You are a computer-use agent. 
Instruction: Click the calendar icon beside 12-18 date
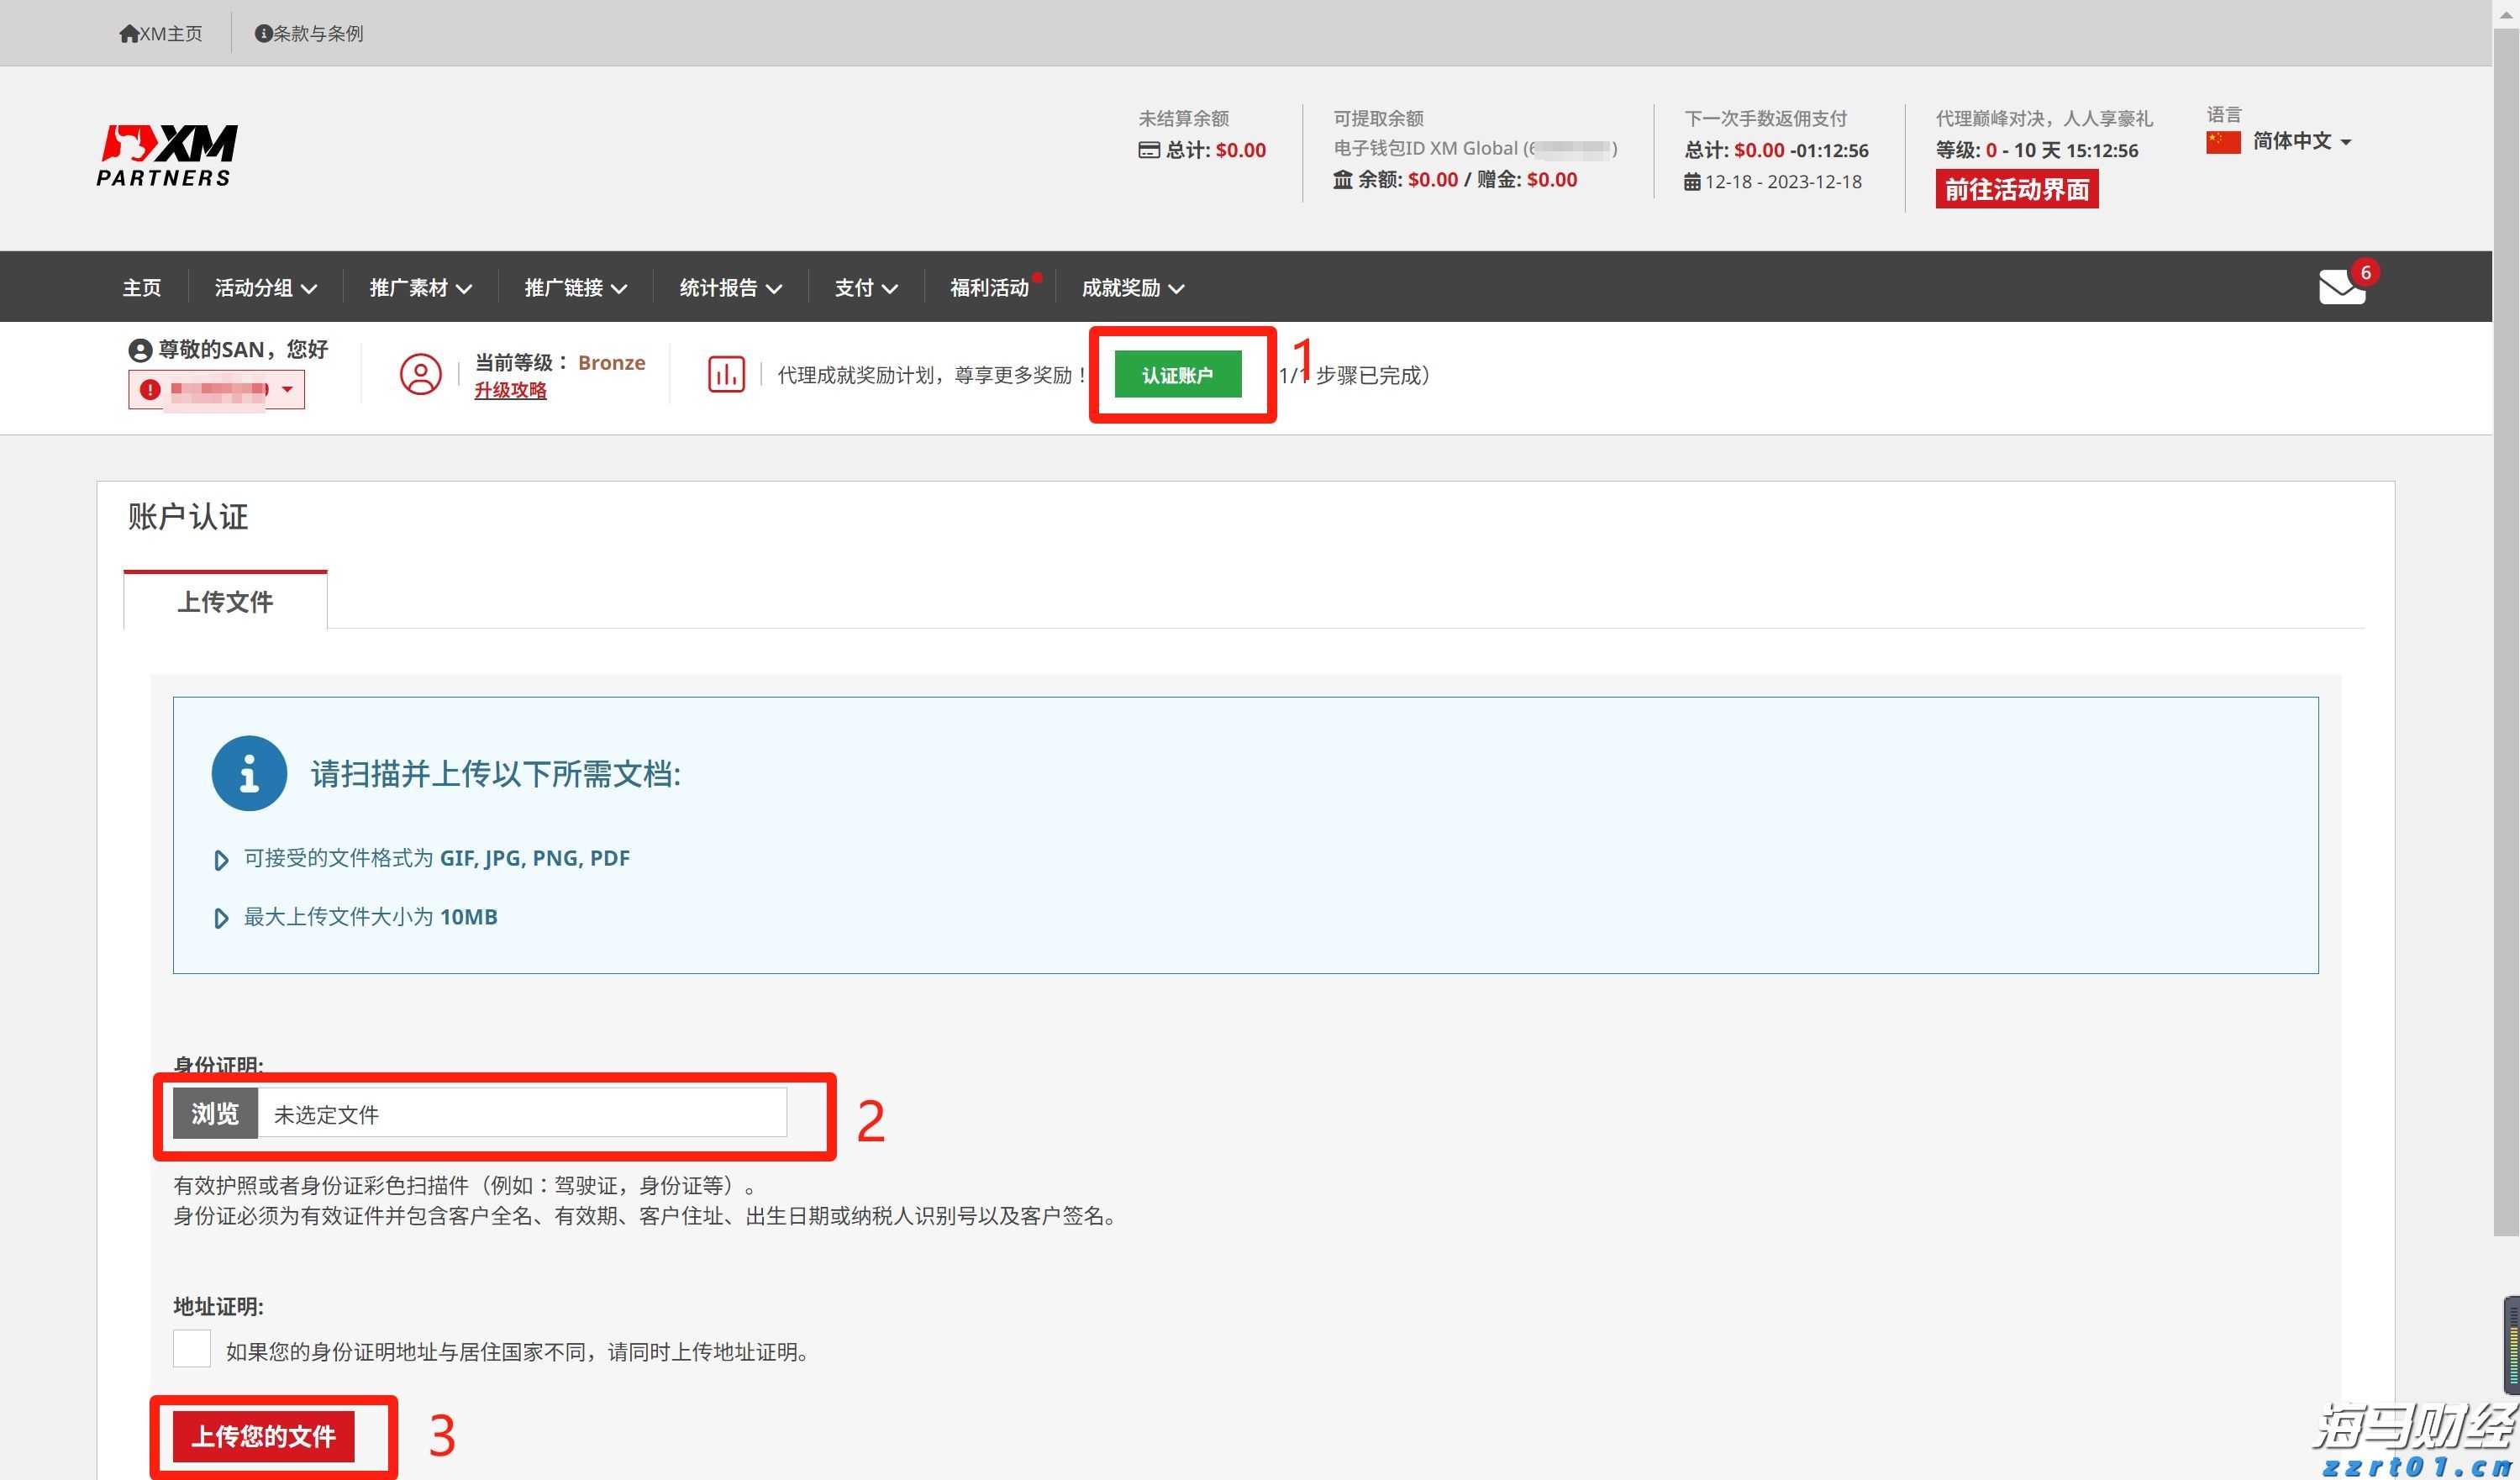point(1692,182)
